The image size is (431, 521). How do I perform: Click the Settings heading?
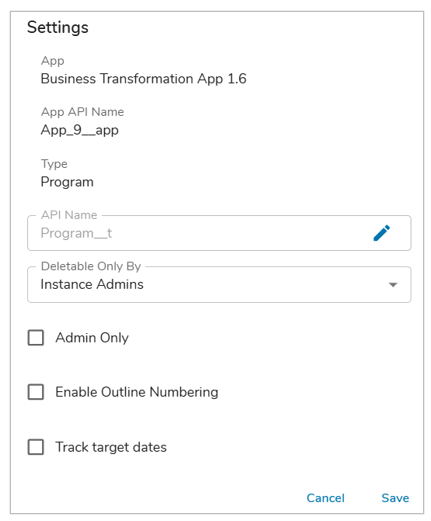point(58,27)
